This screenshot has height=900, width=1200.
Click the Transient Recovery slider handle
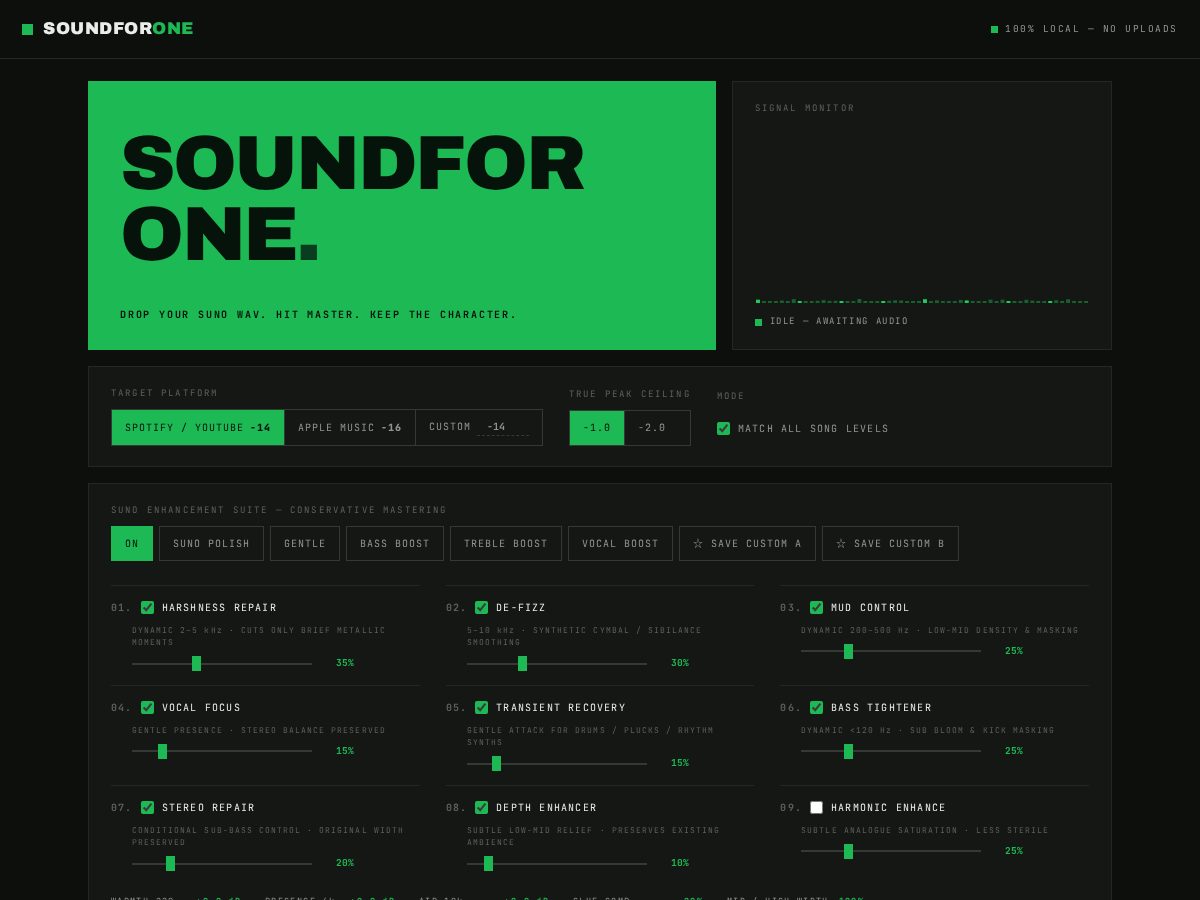[496, 763]
